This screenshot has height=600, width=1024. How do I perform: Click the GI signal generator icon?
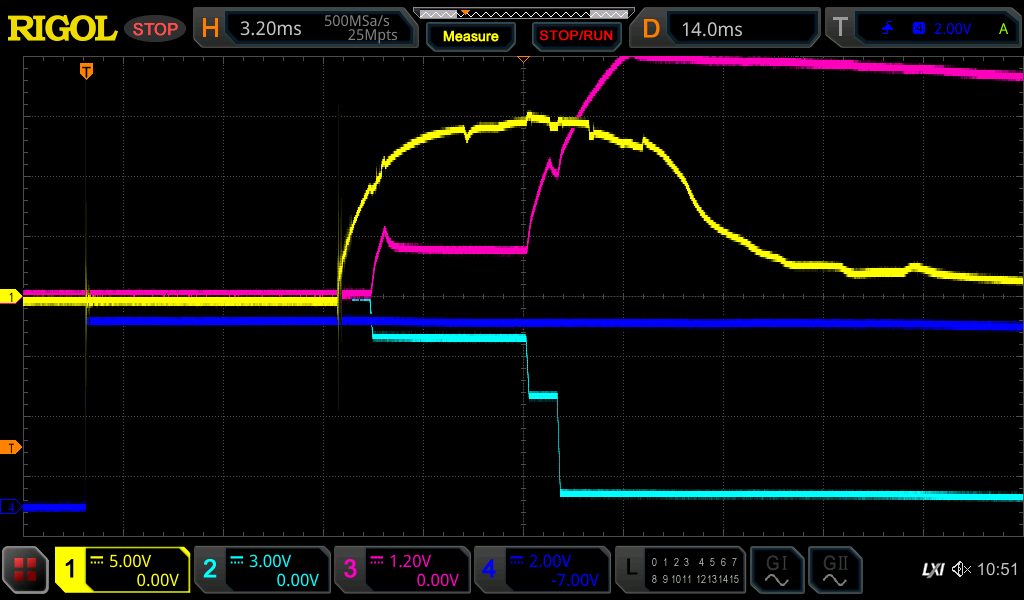pyautogui.click(x=776, y=570)
